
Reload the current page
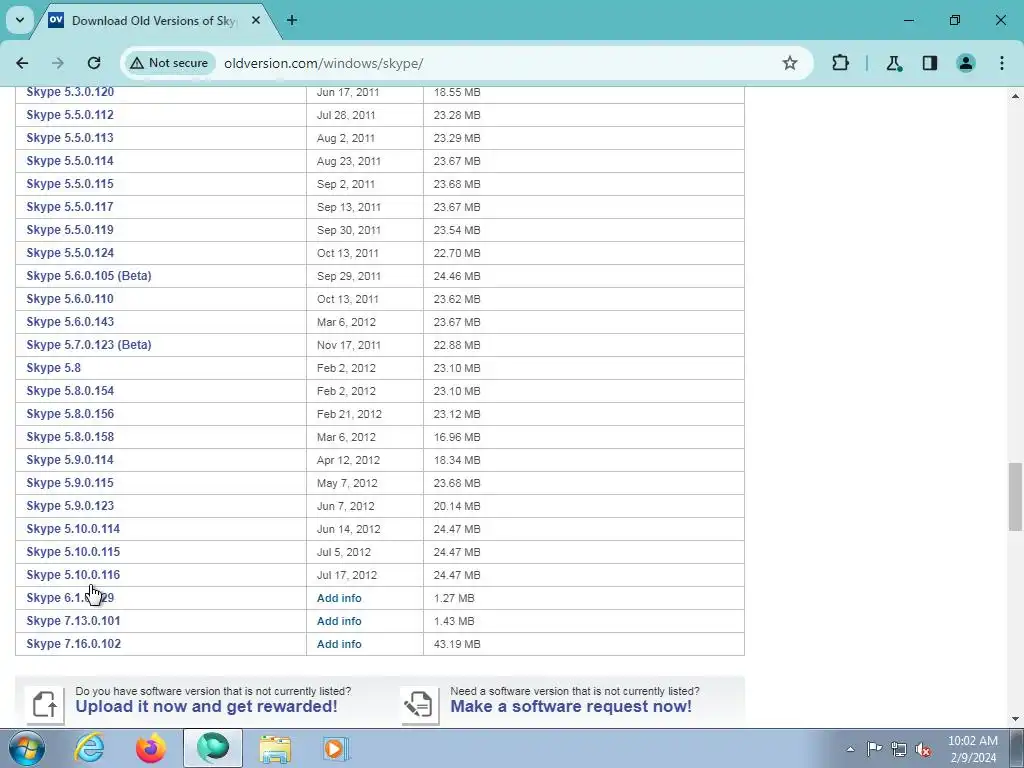pos(94,63)
